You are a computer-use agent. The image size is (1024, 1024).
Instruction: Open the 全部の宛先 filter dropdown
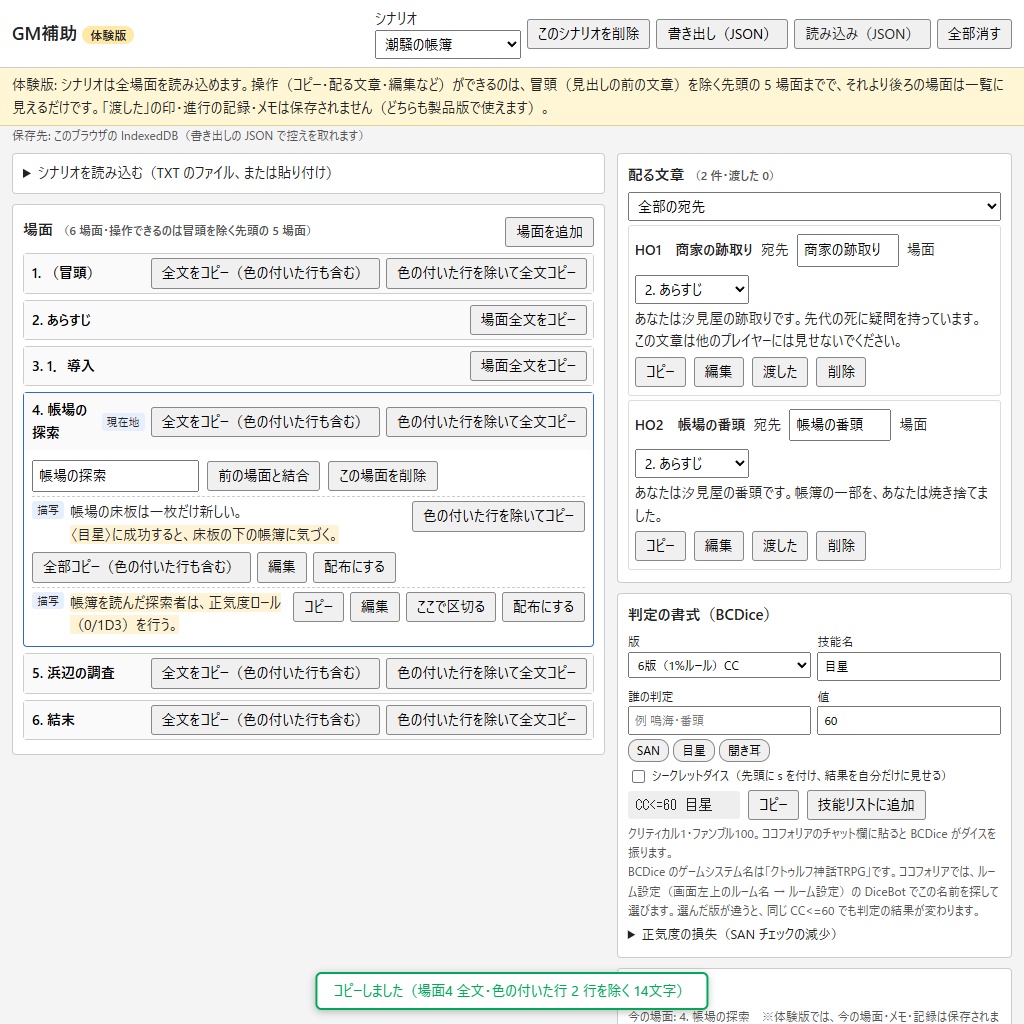(x=814, y=207)
